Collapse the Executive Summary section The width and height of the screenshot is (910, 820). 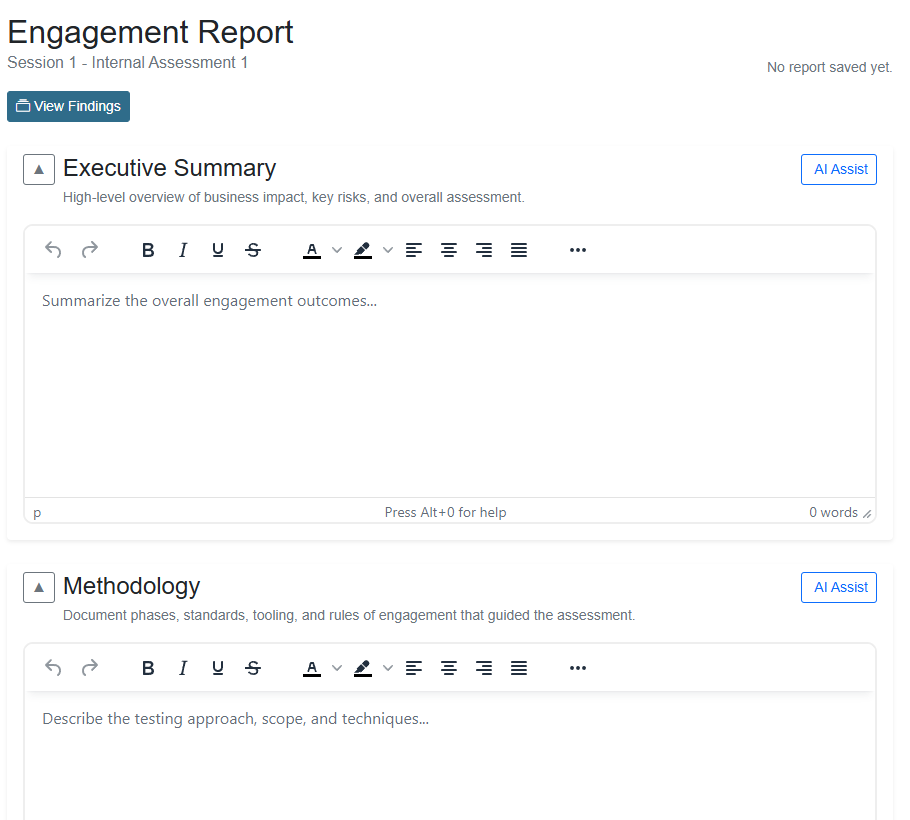pyautogui.click(x=39, y=169)
